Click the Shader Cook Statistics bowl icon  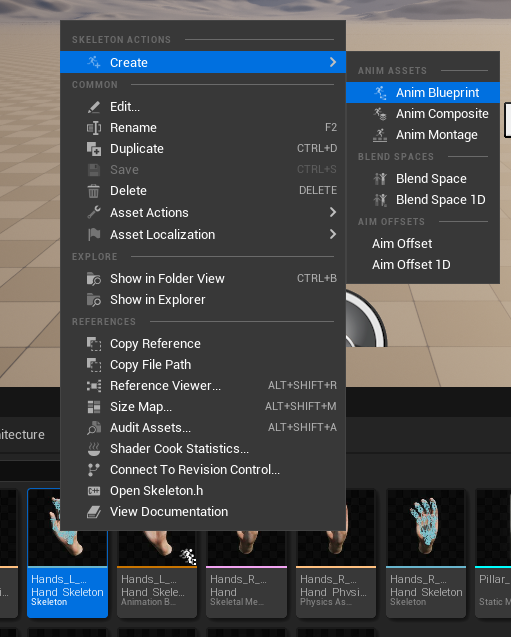point(94,448)
